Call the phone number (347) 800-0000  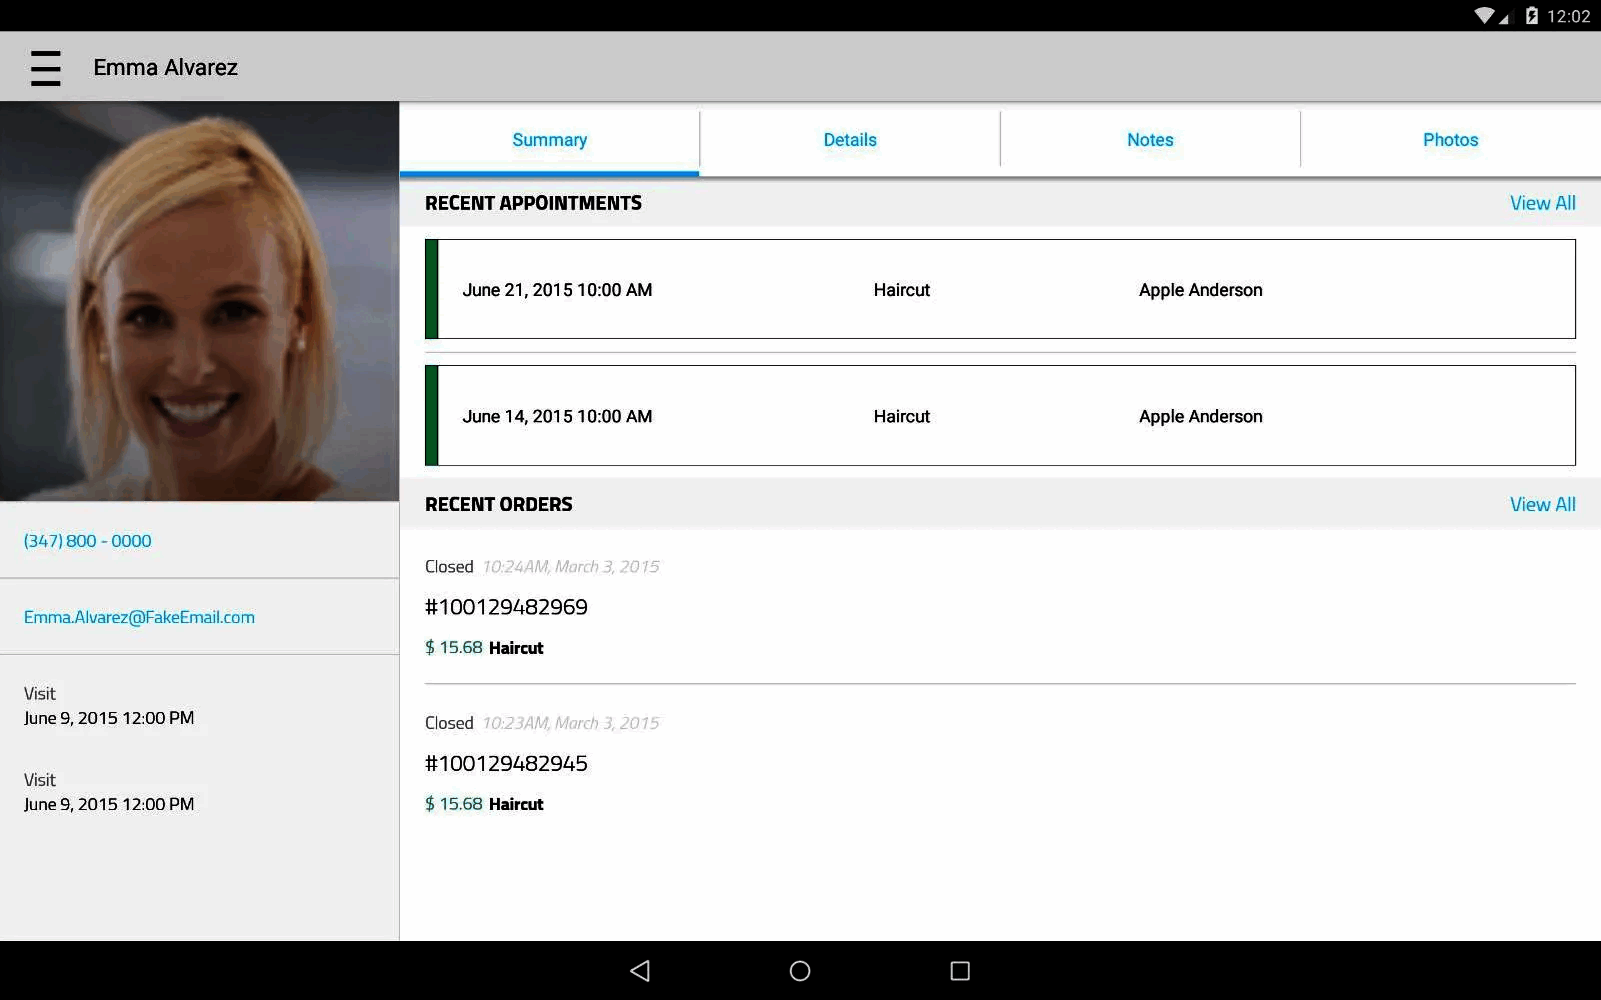[87, 540]
